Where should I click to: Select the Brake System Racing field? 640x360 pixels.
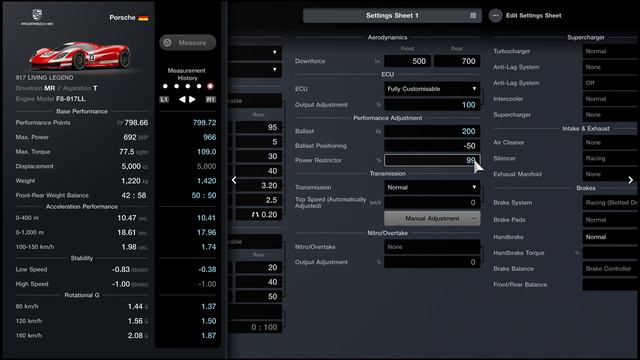coord(611,202)
